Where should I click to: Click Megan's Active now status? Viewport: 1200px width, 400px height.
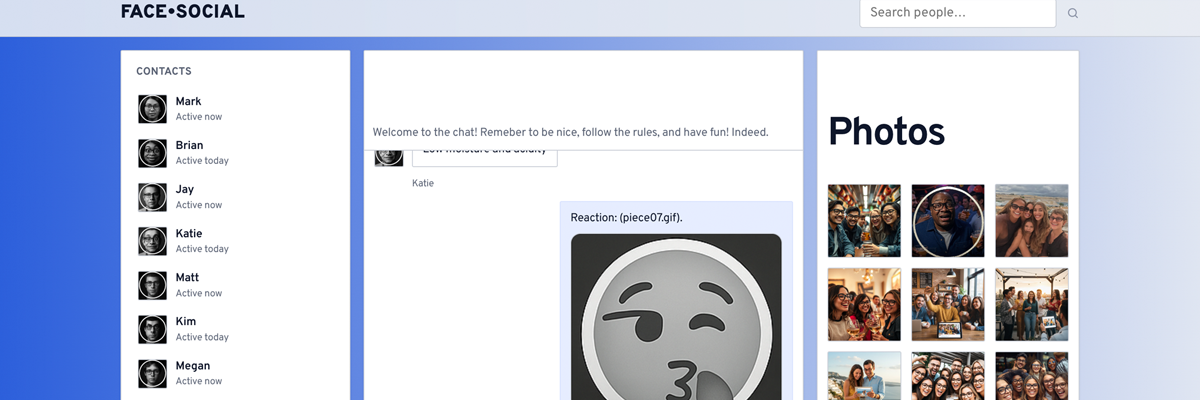click(199, 381)
